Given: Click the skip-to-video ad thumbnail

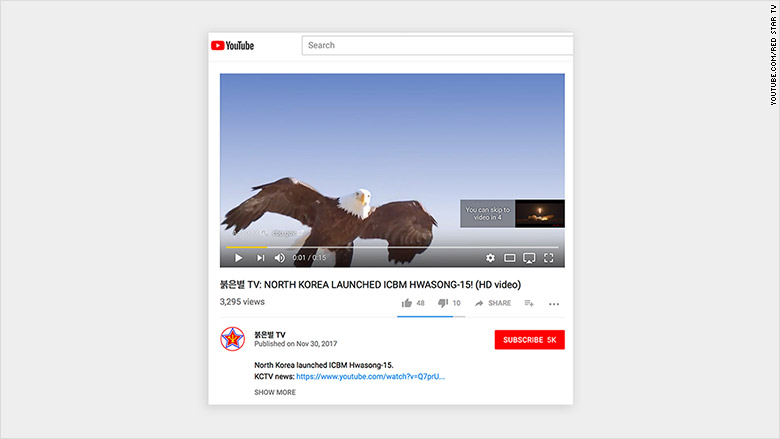Looking at the screenshot, I should tap(540, 214).
